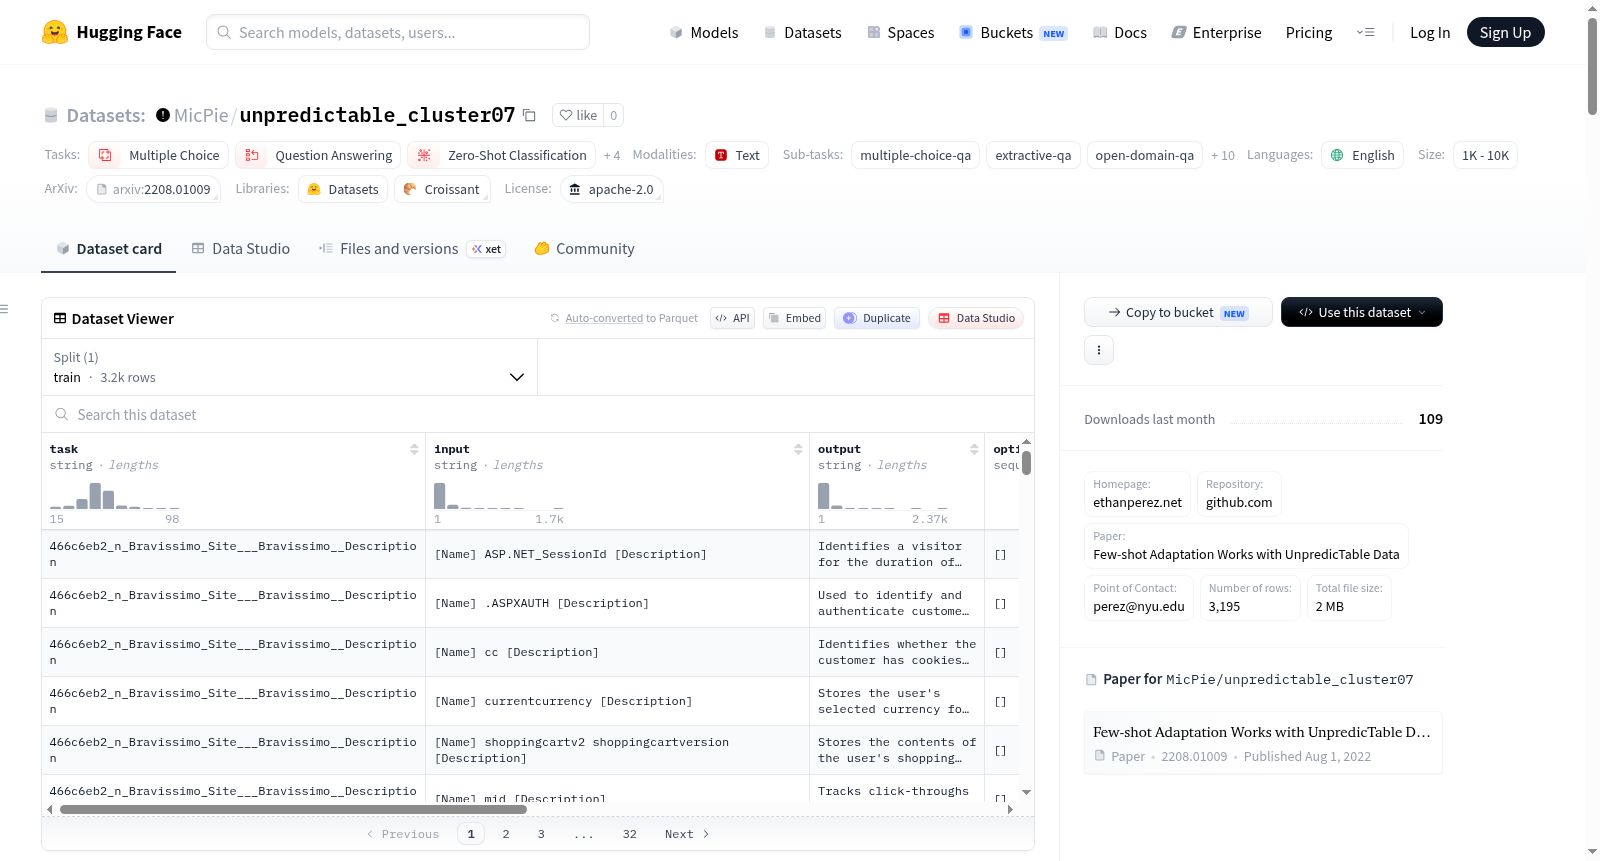This screenshot has width=1600, height=861.
Task: Like the dataset
Action: [578, 115]
